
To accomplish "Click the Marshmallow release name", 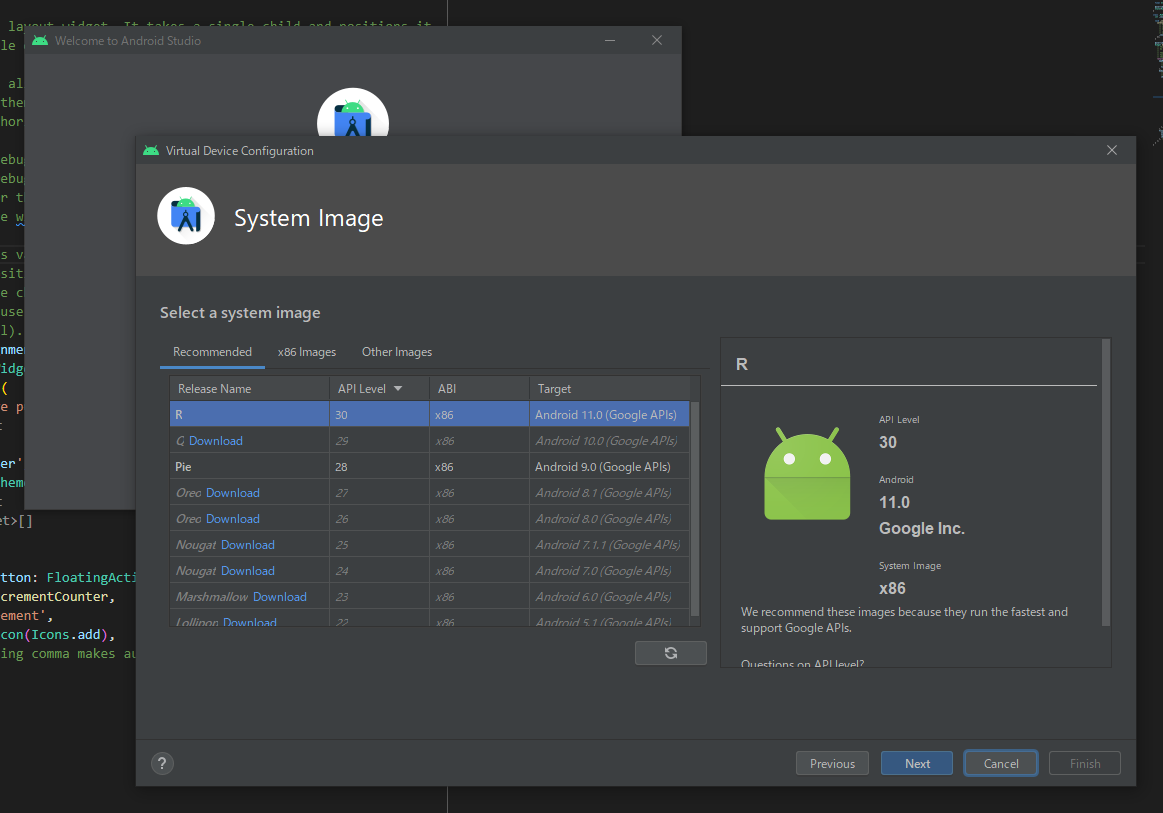I will pyautogui.click(x=214, y=596).
